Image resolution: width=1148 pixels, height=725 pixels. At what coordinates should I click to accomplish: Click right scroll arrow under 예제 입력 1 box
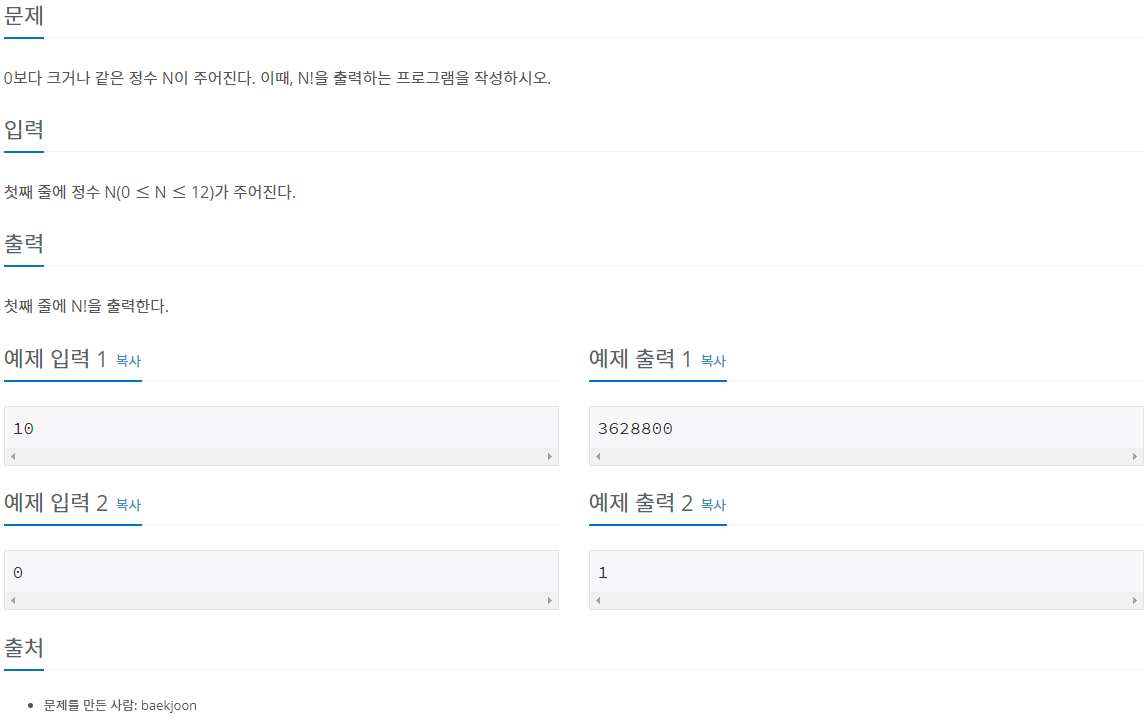[550, 457]
